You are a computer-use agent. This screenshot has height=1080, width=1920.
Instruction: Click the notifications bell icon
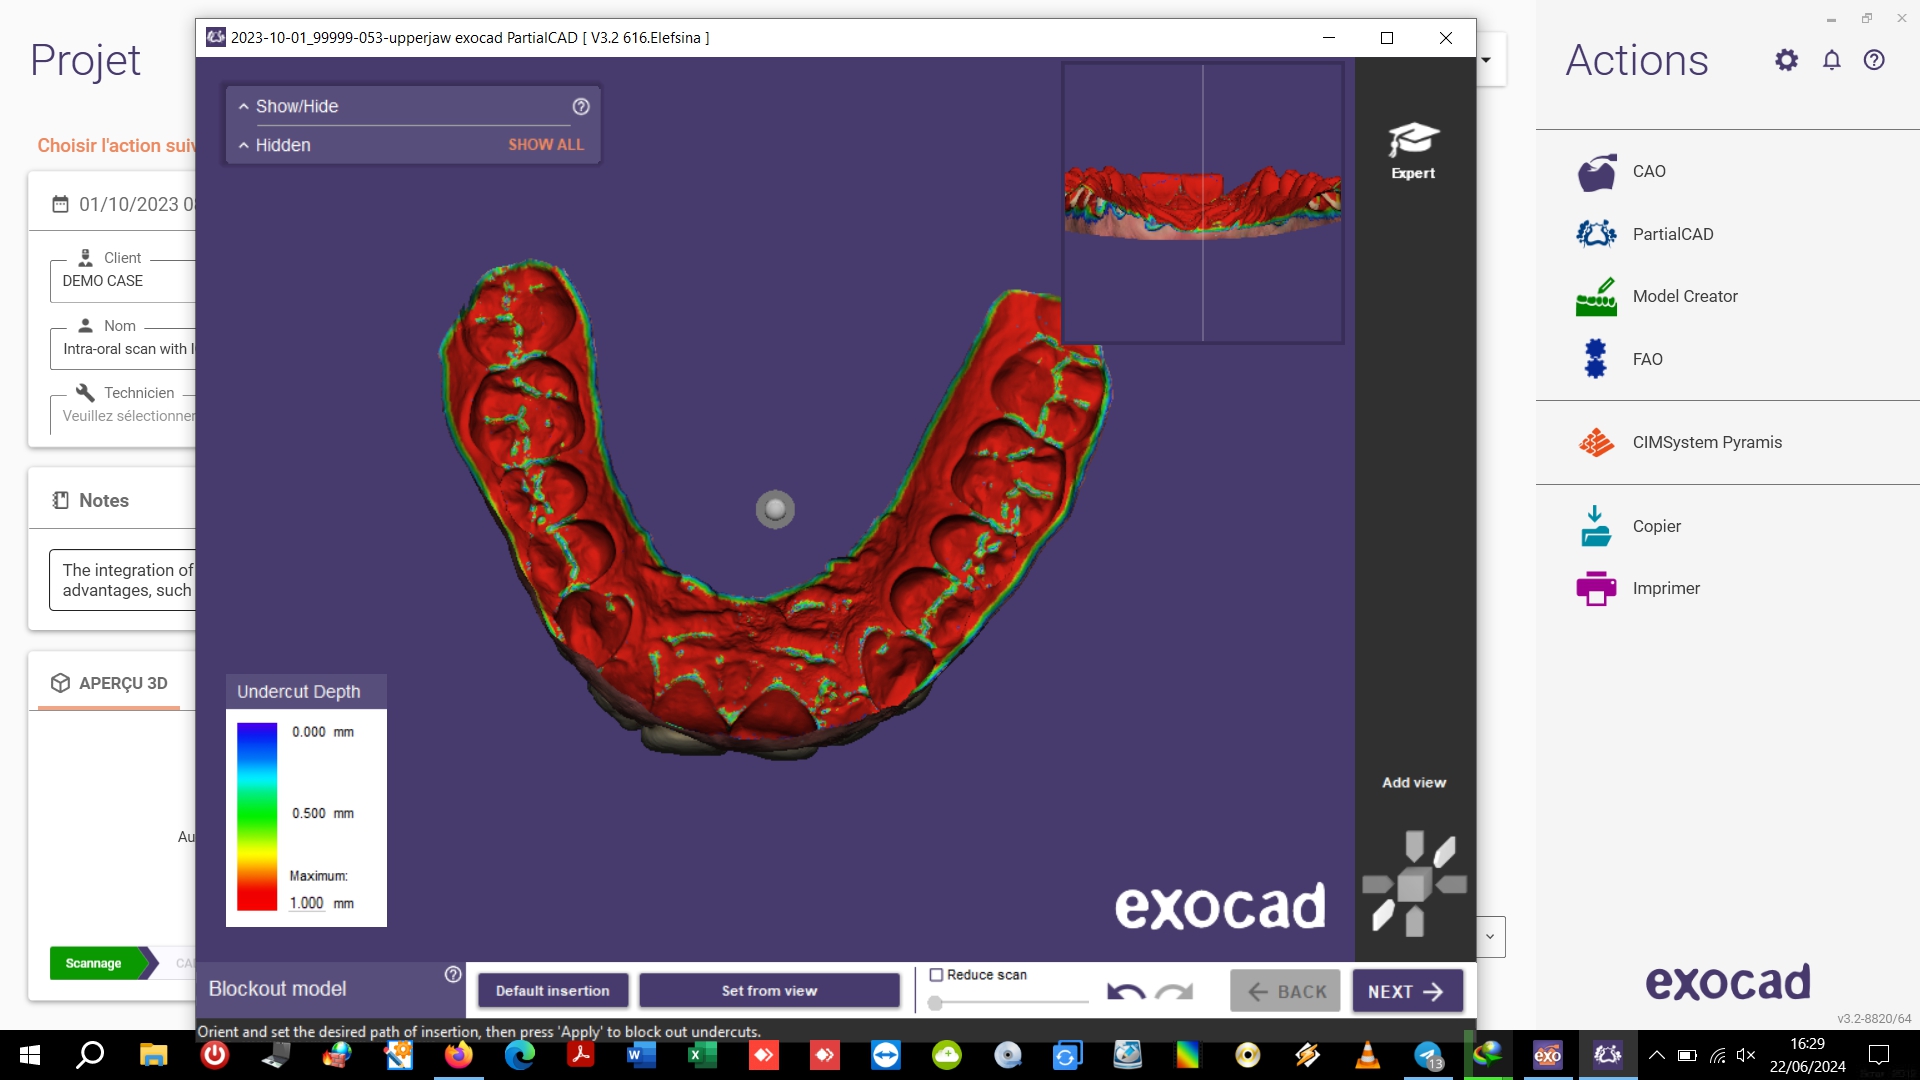[x=1831, y=60]
